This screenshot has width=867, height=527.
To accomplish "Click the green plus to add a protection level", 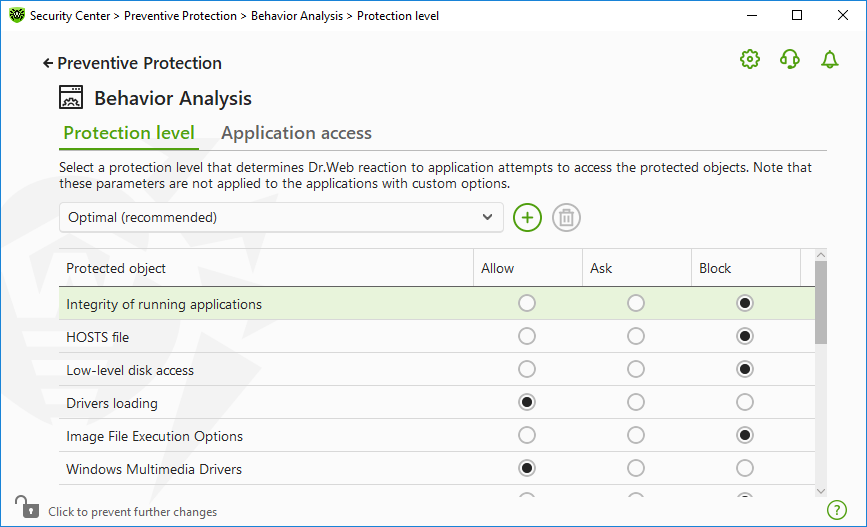I will point(527,217).
